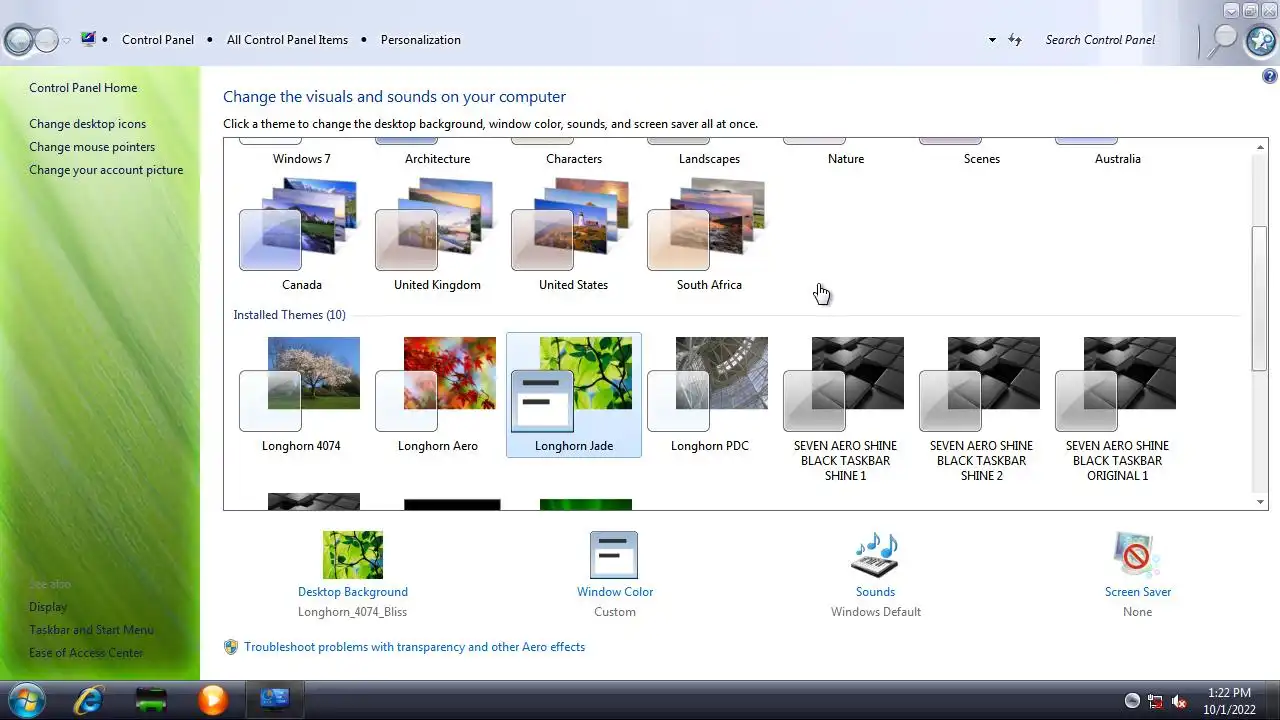Click the Desktop Background link
This screenshot has width=1280, height=720.
coord(353,592)
